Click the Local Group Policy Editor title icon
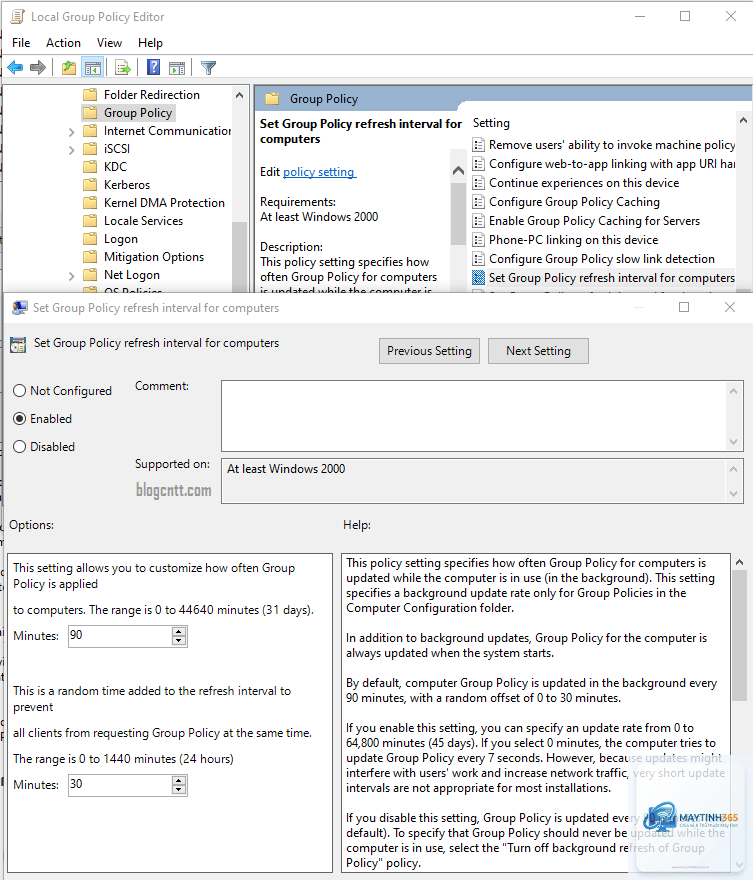Screen dimensions: 753x880 17,17
